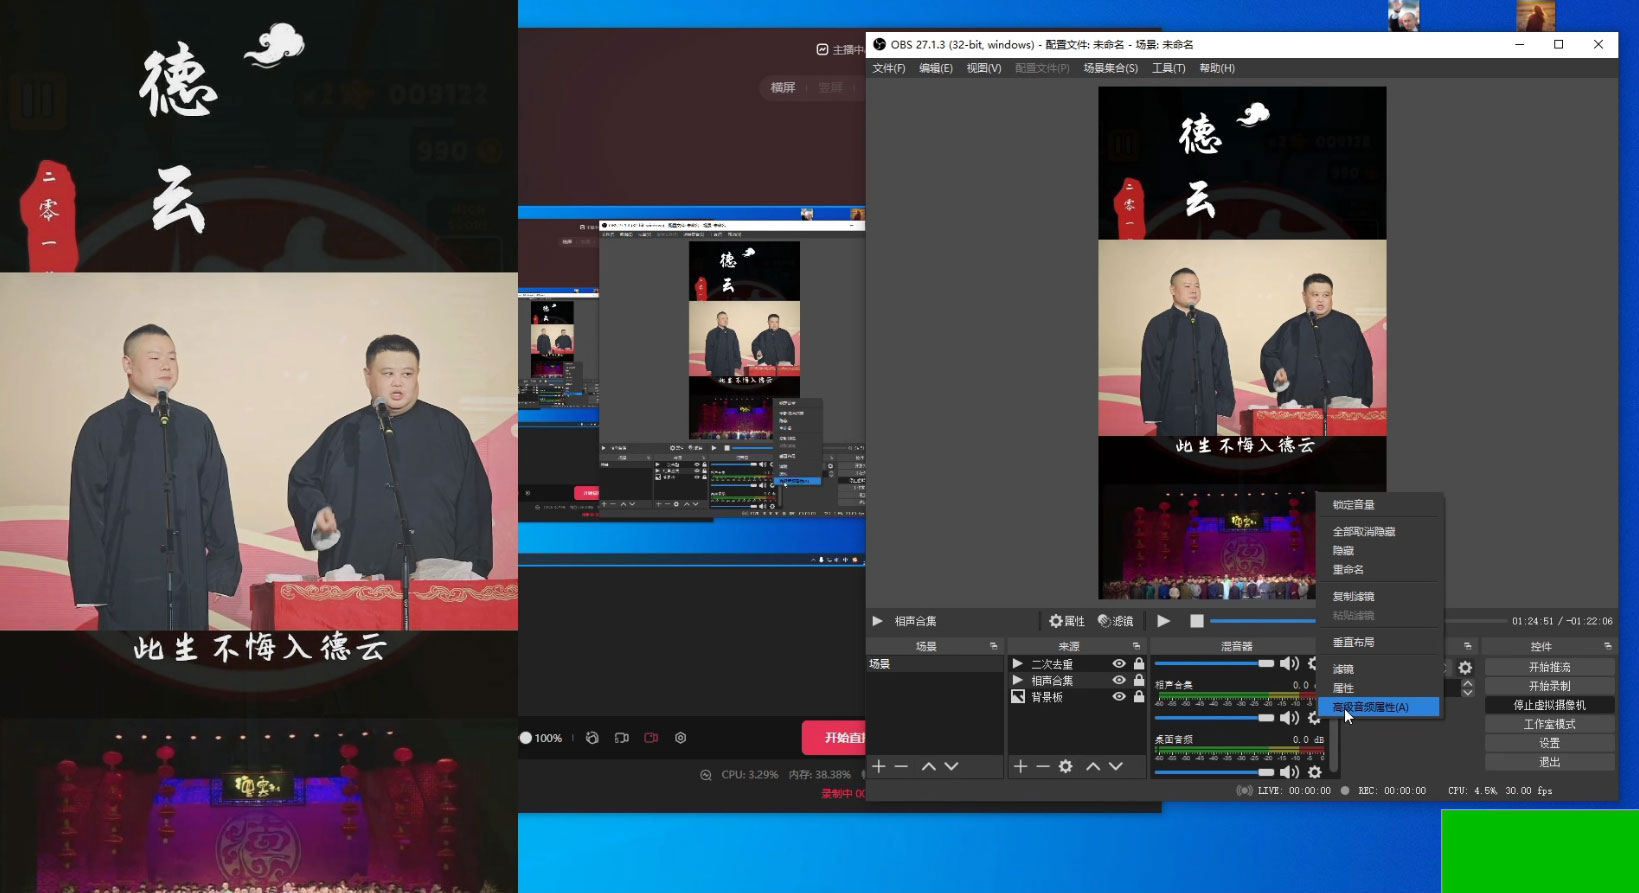Open the 场景集合(S) menu

tap(1110, 68)
